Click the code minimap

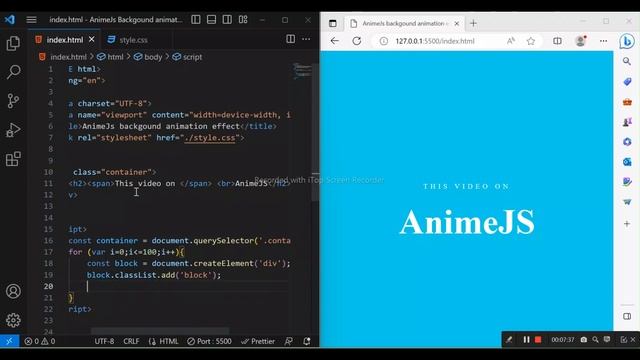click(x=302, y=71)
